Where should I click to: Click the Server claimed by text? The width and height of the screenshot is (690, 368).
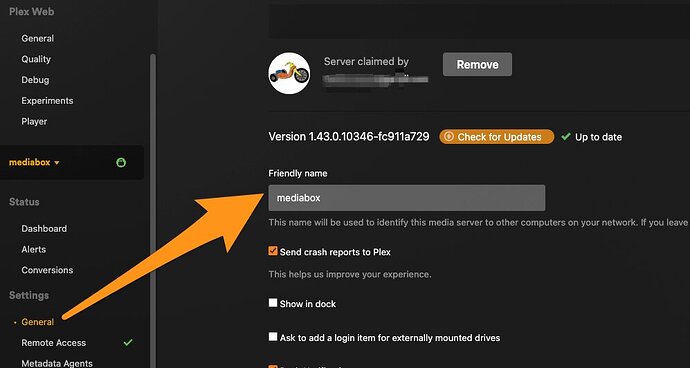click(366, 62)
